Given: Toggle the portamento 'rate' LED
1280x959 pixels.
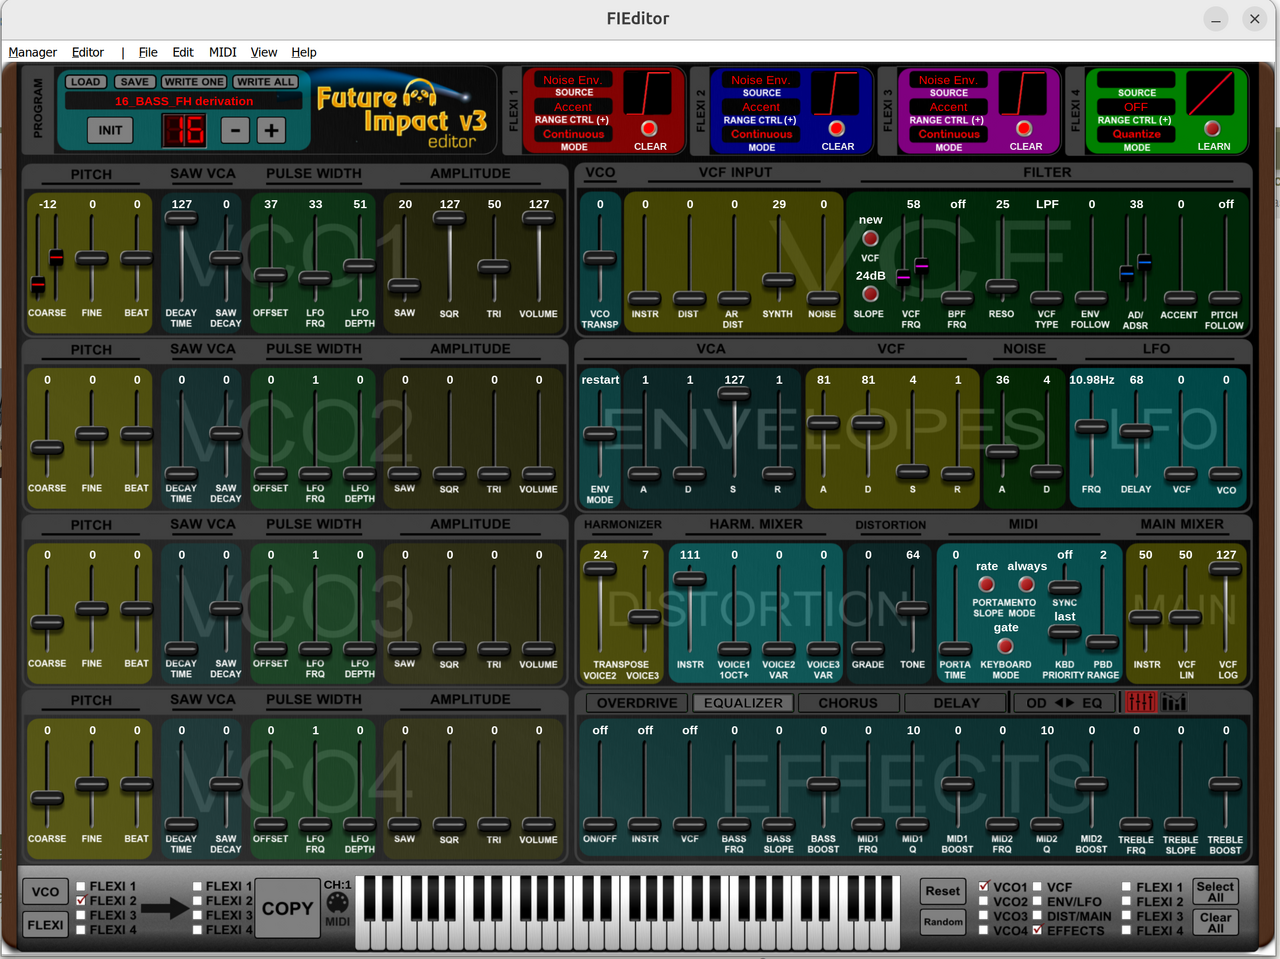Looking at the screenshot, I should pyautogui.click(x=986, y=584).
